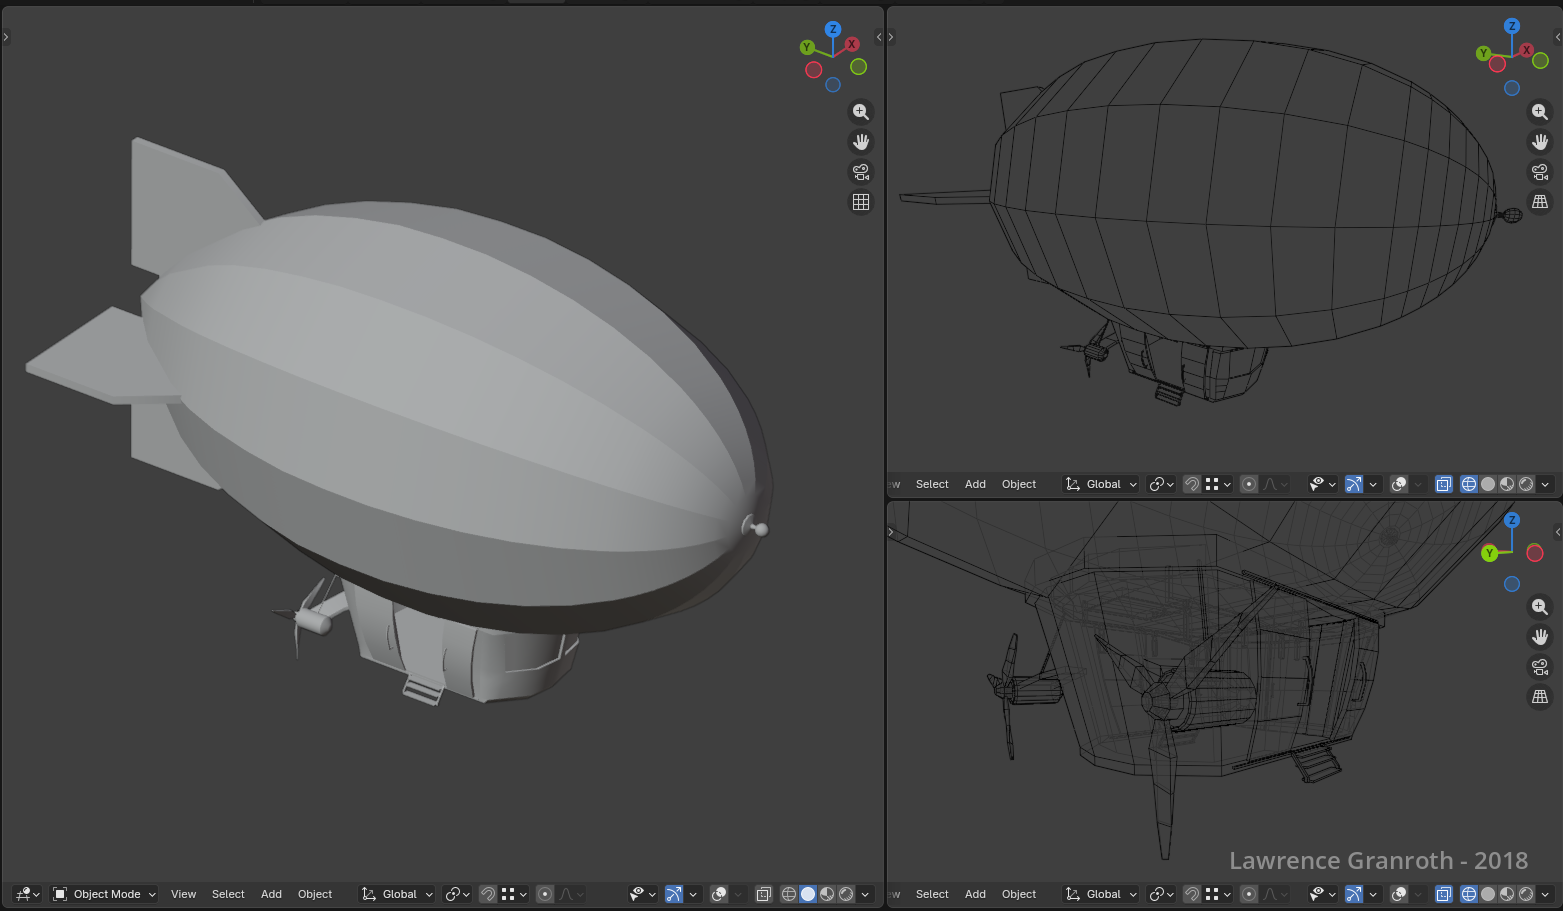This screenshot has width=1563, height=911.
Task: Click the pan hand icon in the main viewport
Action: tap(860, 142)
